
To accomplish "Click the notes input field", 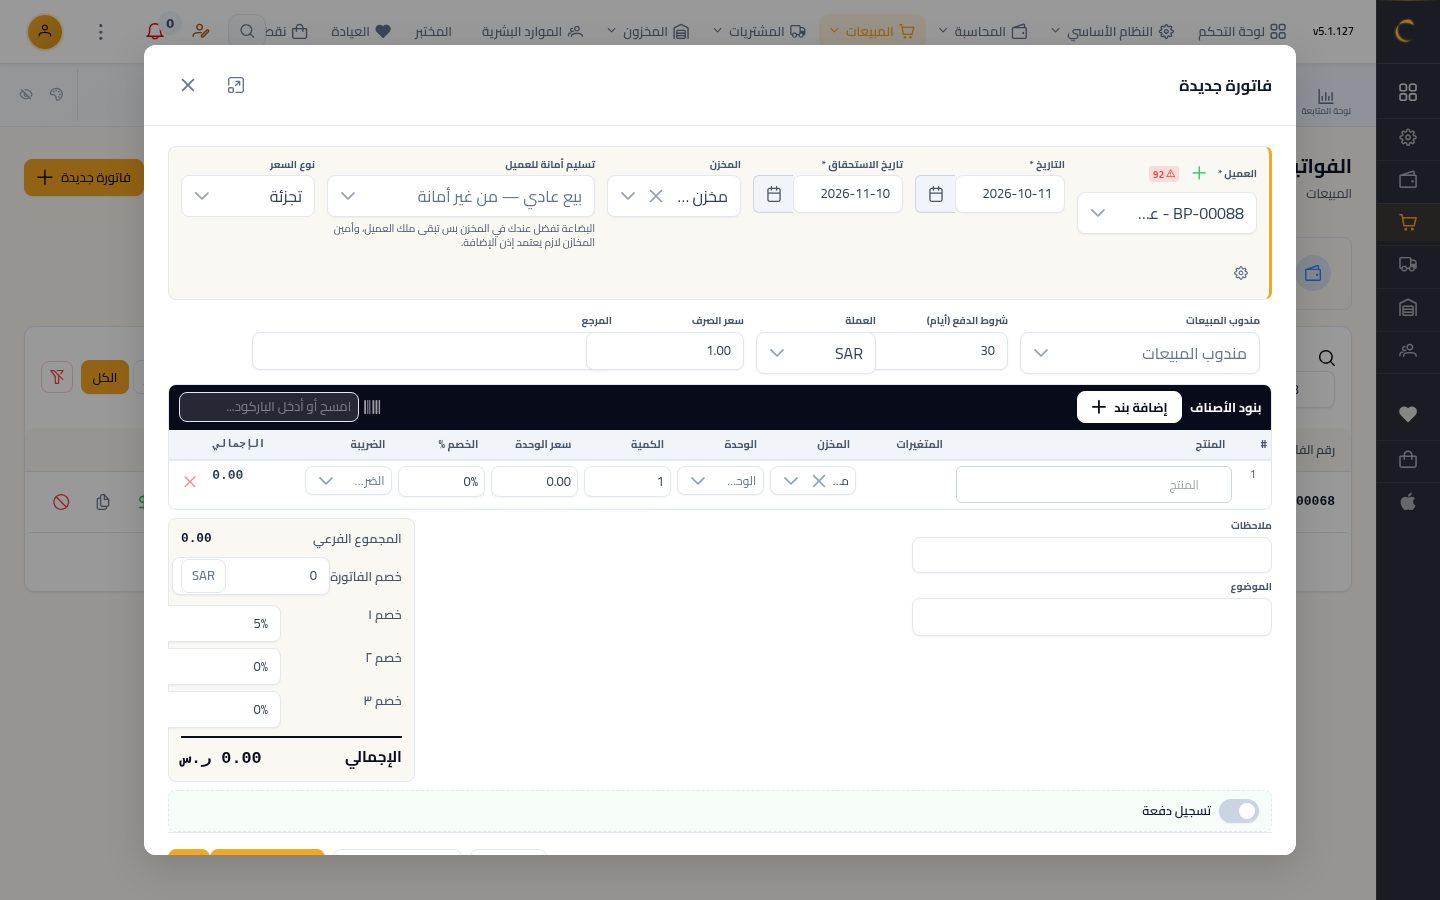I will click(x=1092, y=555).
